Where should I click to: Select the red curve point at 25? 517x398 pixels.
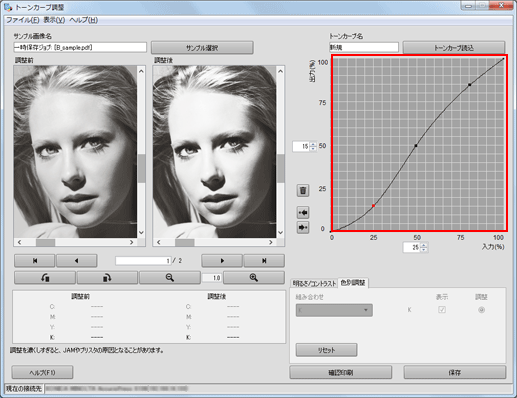click(x=373, y=206)
